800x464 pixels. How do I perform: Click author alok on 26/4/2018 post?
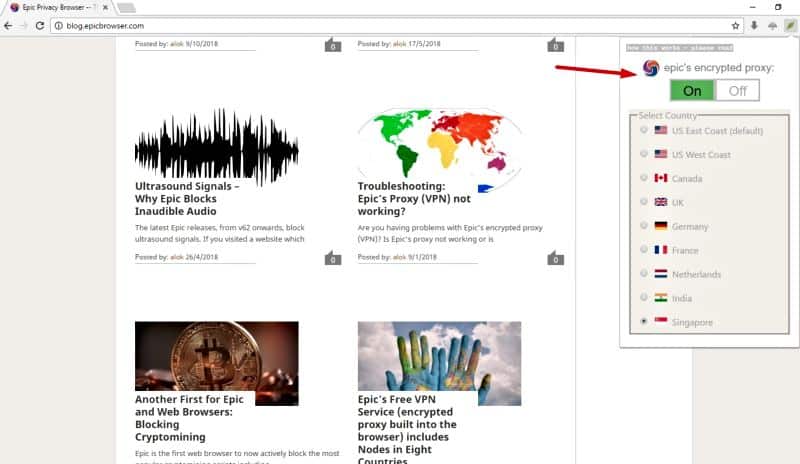click(x=177, y=257)
